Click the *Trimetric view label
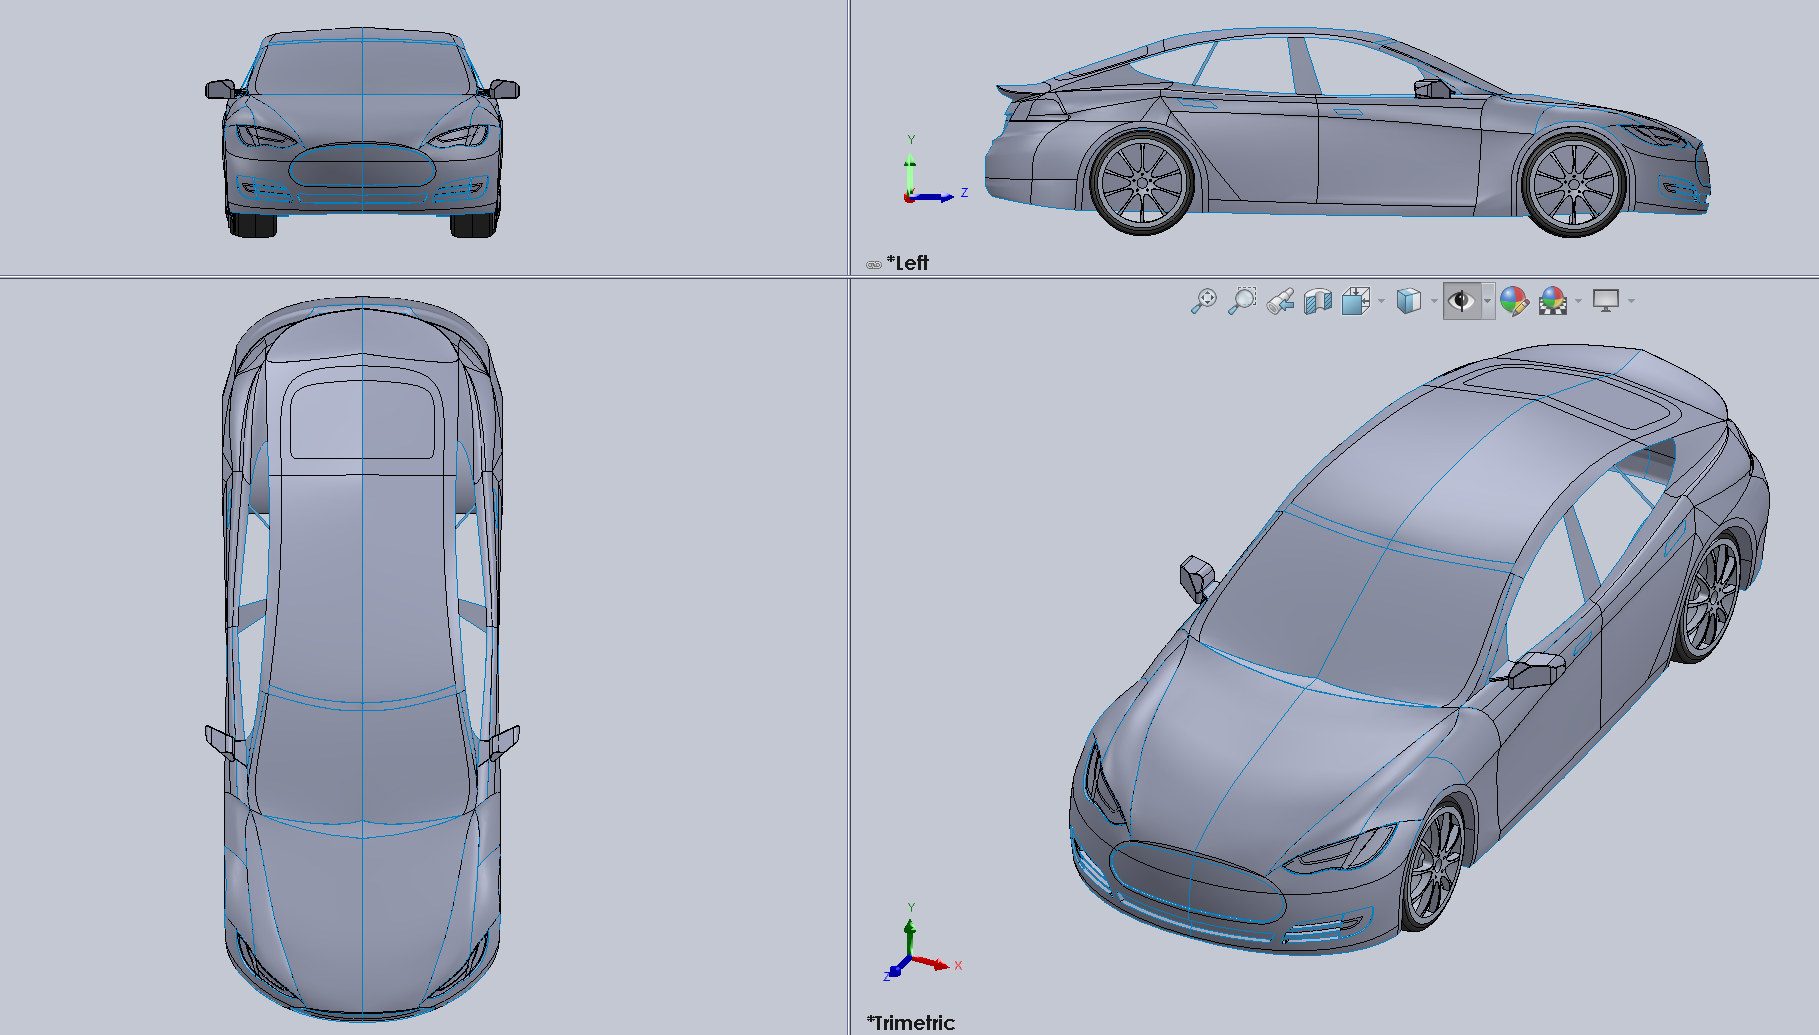This screenshot has width=1819, height=1035. point(910,1022)
